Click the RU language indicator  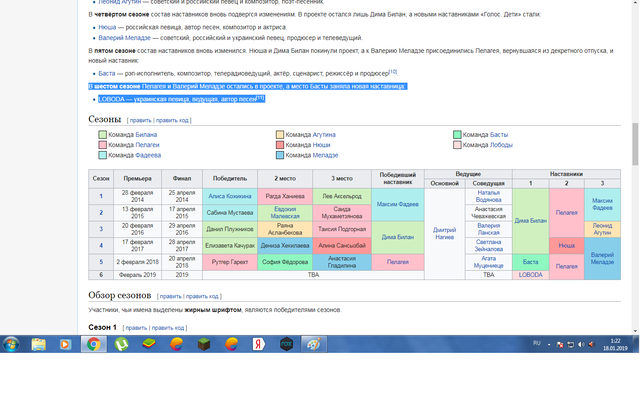point(536,343)
